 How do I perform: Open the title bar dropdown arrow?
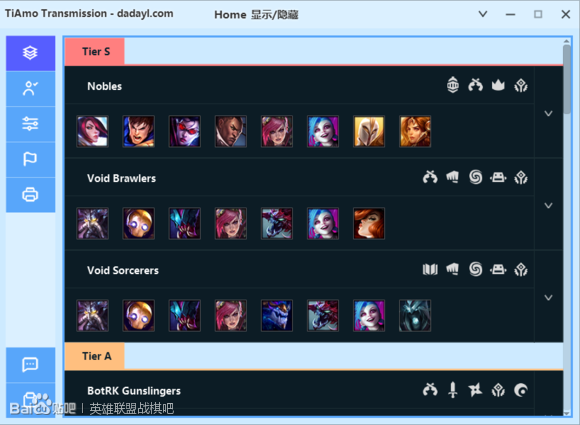click(483, 14)
